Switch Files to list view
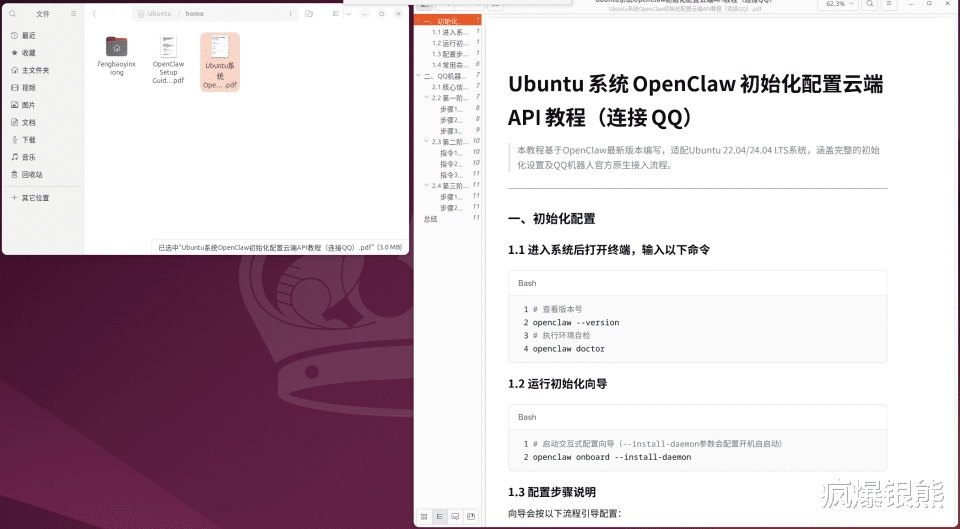960x529 pixels. point(336,13)
